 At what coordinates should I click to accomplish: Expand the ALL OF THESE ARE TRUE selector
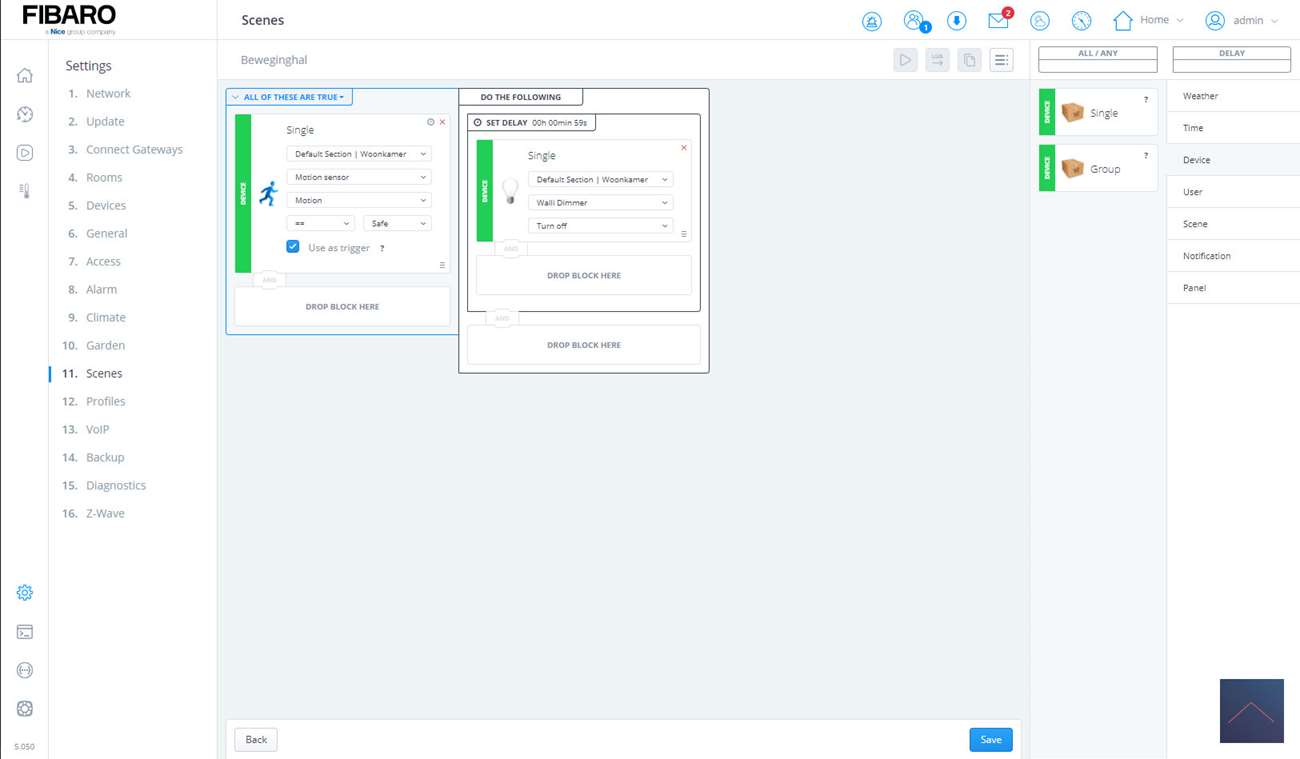click(x=289, y=97)
